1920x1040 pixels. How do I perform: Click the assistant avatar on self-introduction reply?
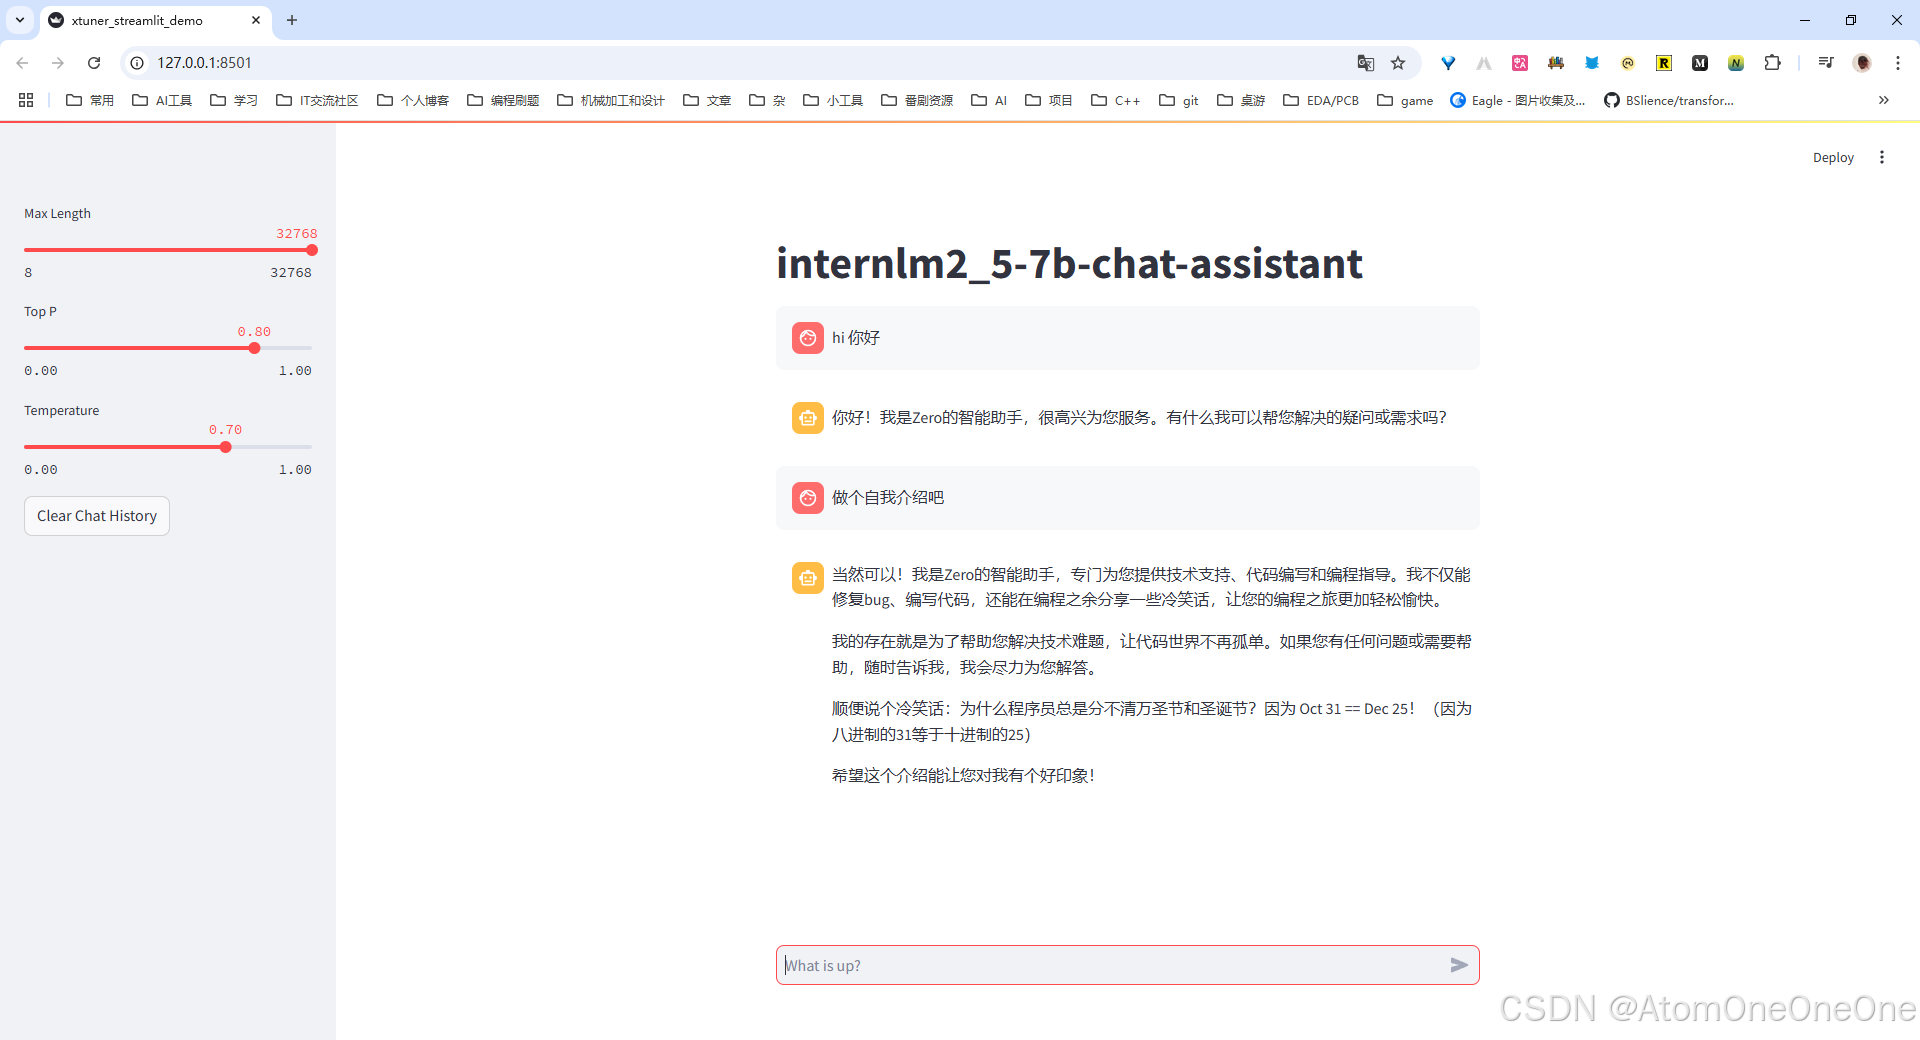coord(808,578)
